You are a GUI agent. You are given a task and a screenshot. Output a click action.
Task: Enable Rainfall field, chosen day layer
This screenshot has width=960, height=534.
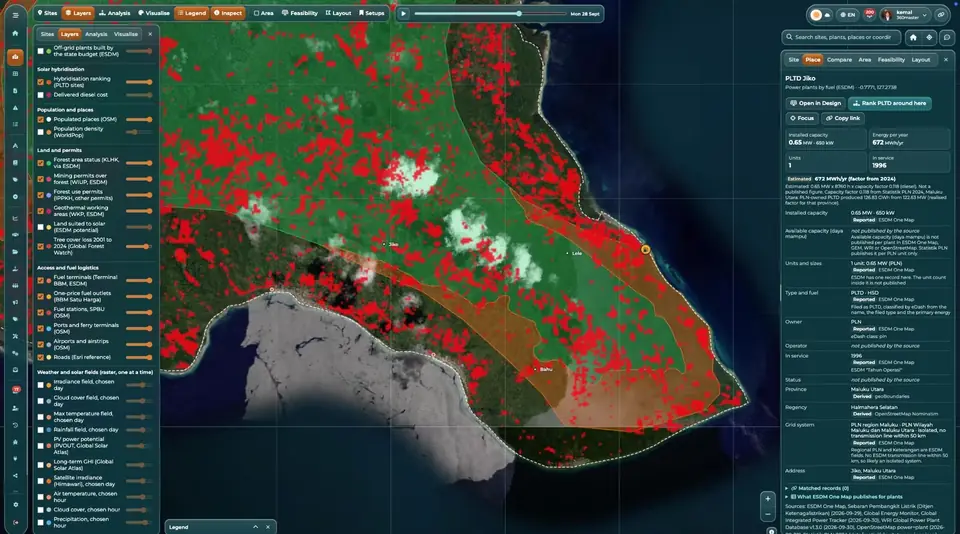41,430
